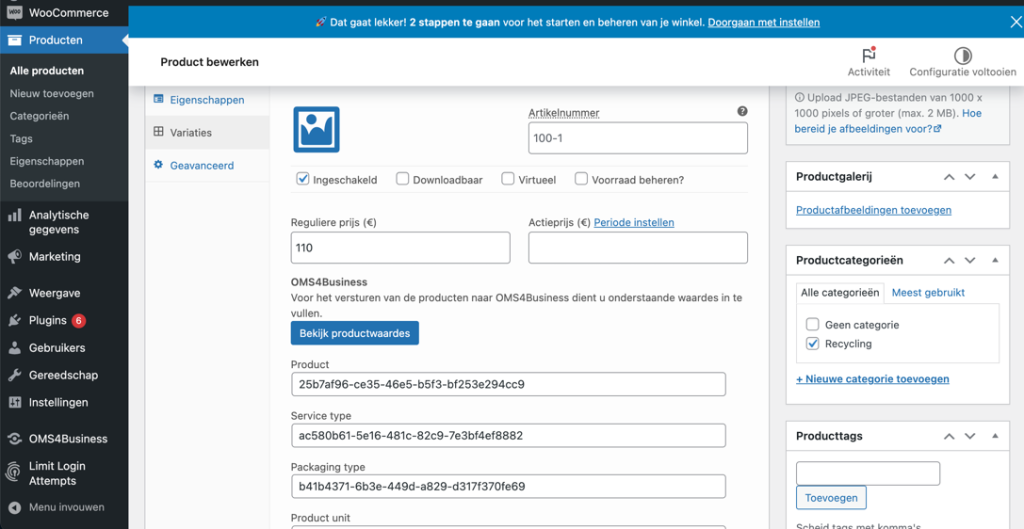The height and width of the screenshot is (529, 1024).
Task: Click the Activiteit flag icon
Action: [868, 56]
